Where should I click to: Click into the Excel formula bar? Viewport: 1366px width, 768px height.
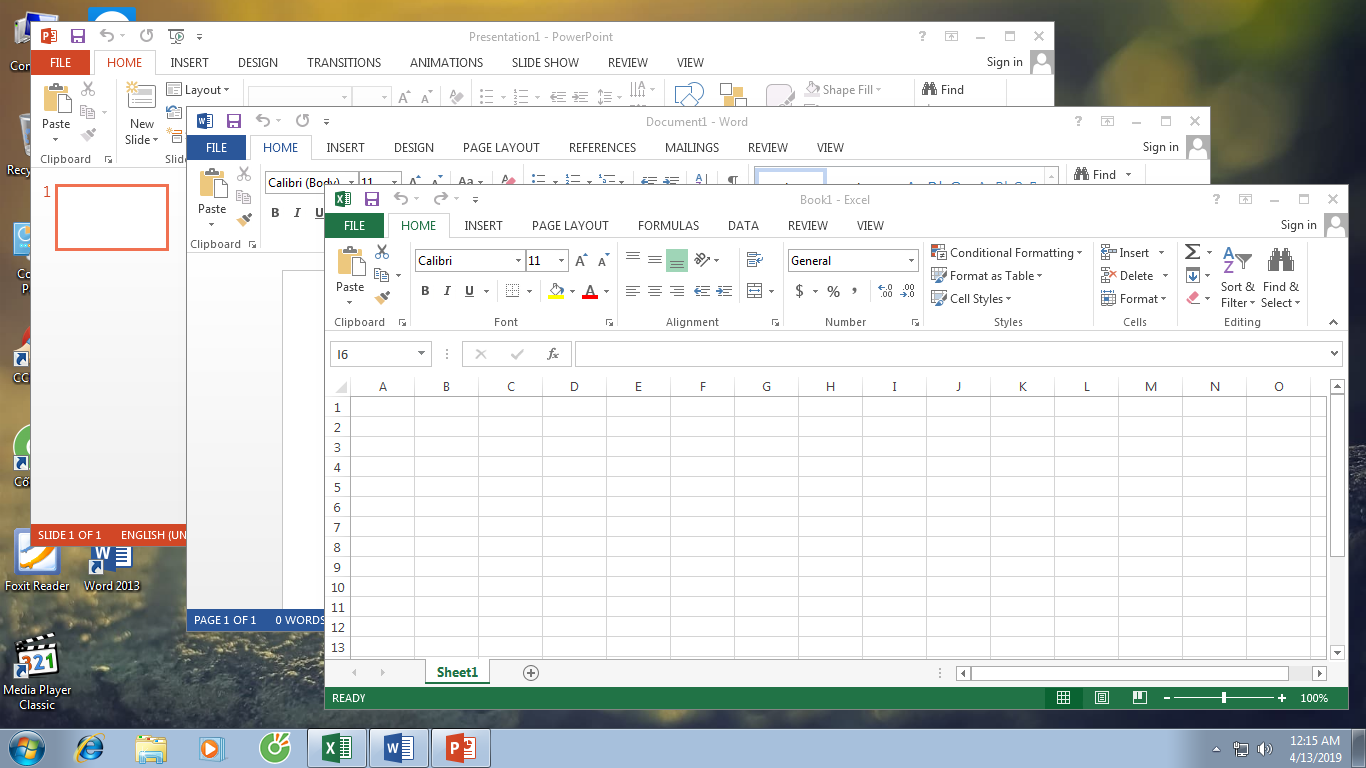(951, 354)
